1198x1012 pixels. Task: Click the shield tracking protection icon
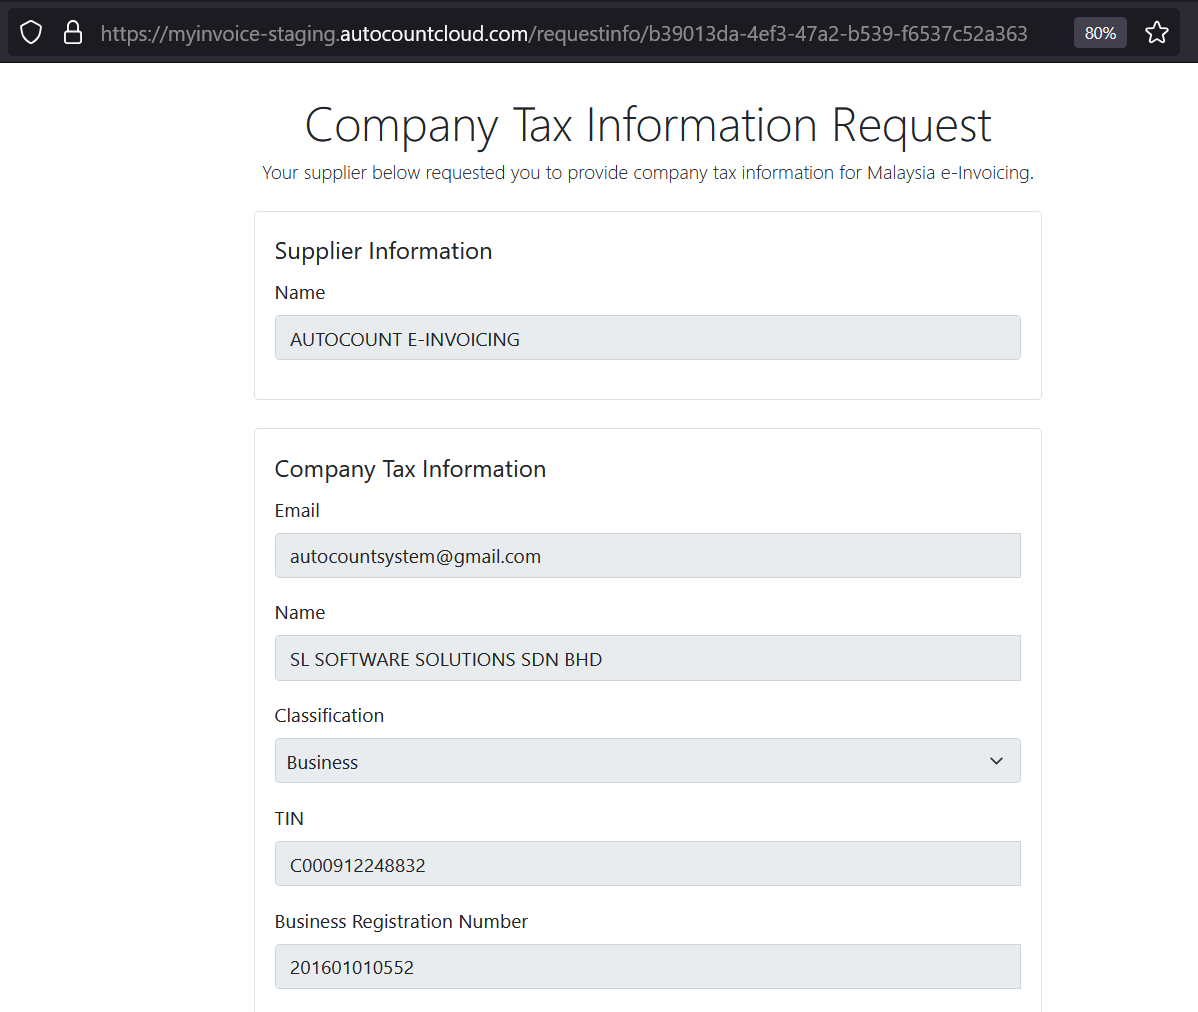pyautogui.click(x=31, y=33)
